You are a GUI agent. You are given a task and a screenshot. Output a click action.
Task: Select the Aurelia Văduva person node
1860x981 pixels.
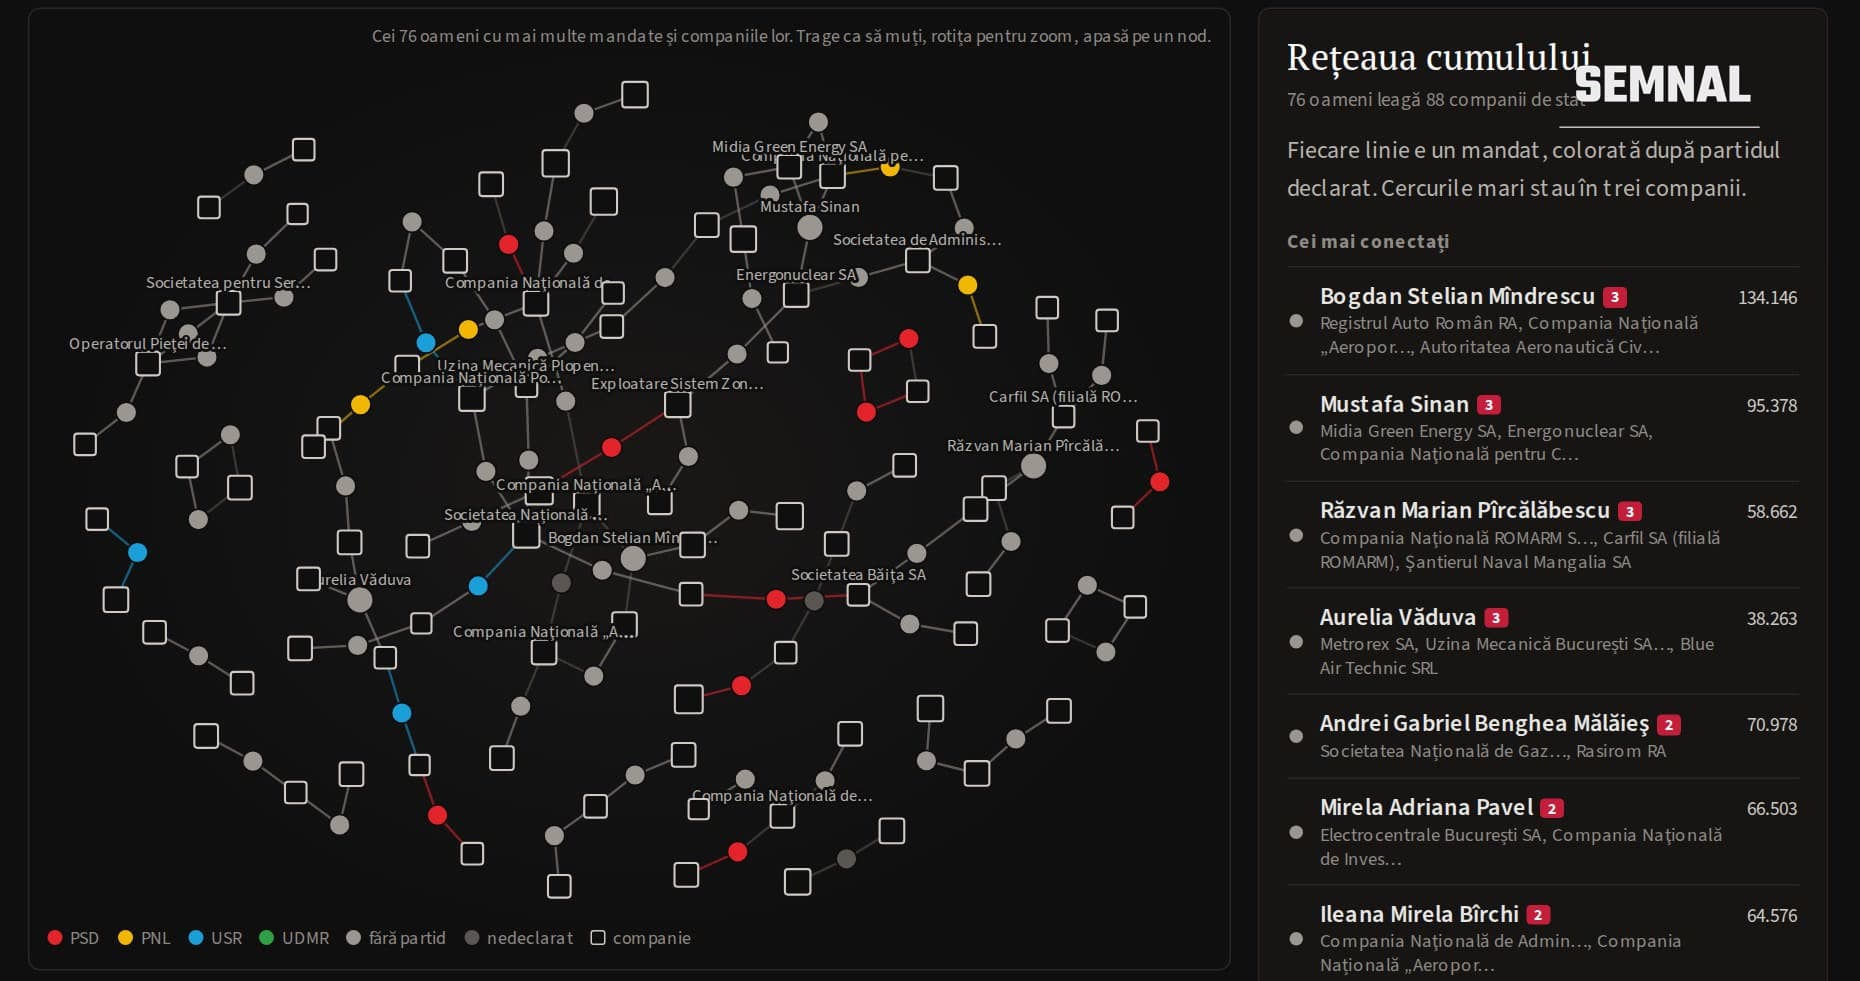pyautogui.click(x=360, y=600)
